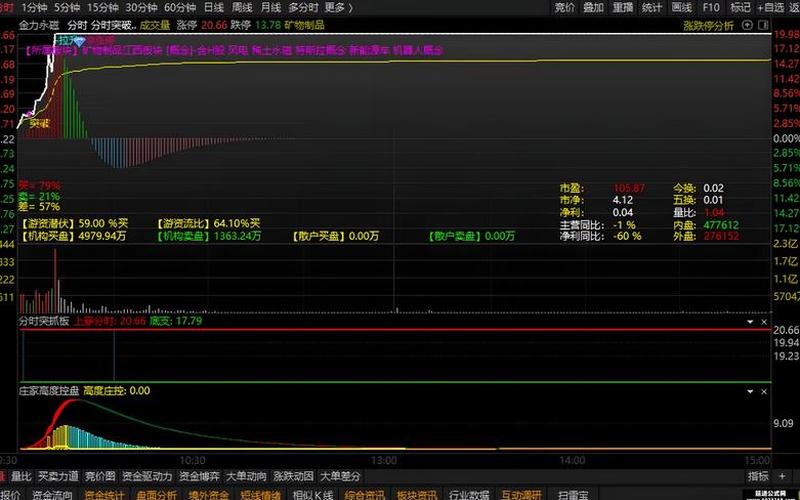This screenshot has width=800, height=500.
Task: Toggle the 画线 drawing tools
Action: [682, 7]
